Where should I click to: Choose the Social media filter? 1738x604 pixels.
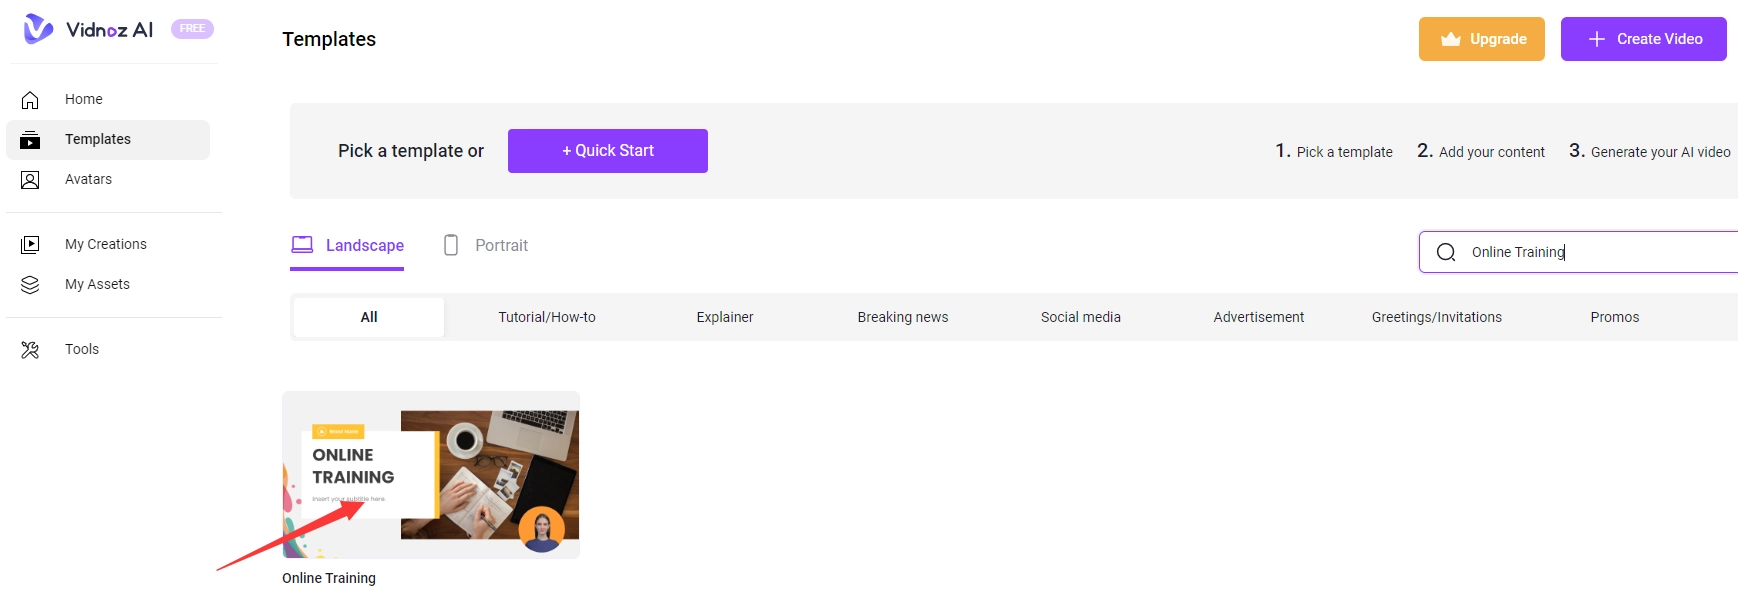1080,317
